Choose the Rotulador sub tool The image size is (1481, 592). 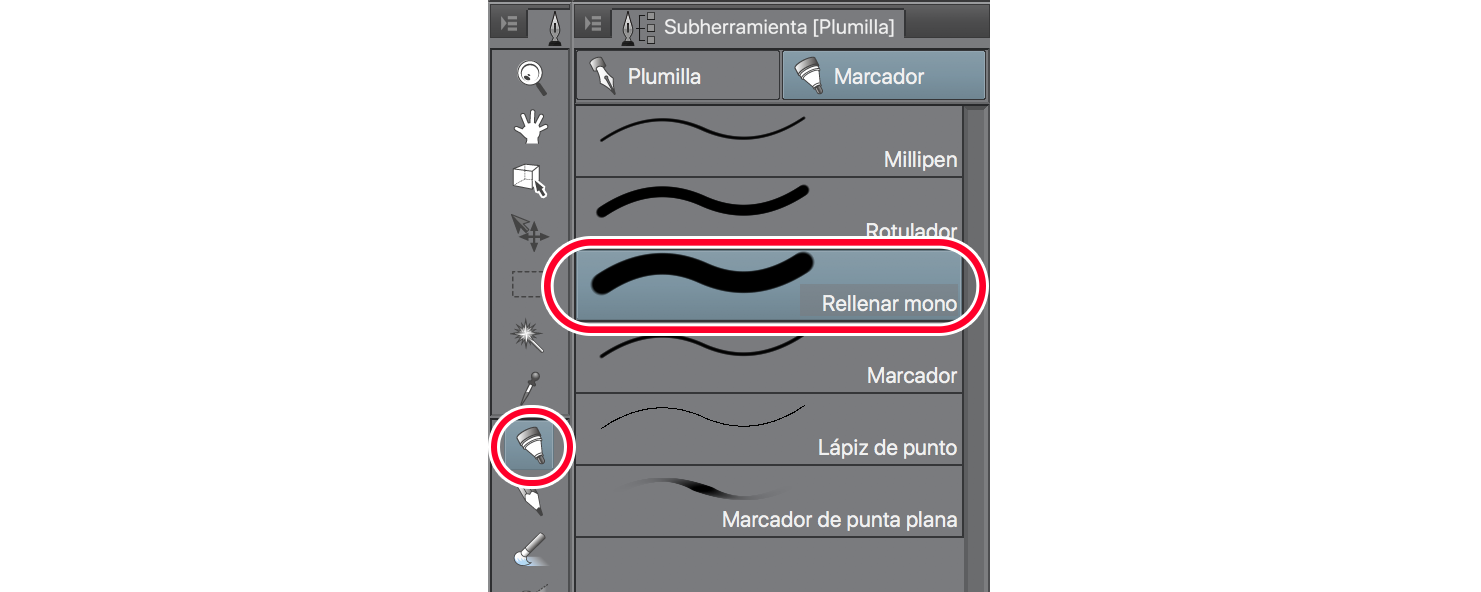point(768,210)
